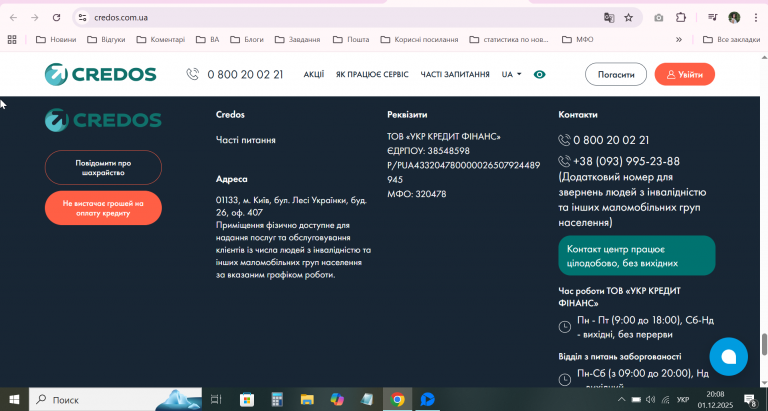Viewport: 768px width, 411px height.
Task: Click the Credos logo in the header
Action: point(100,74)
